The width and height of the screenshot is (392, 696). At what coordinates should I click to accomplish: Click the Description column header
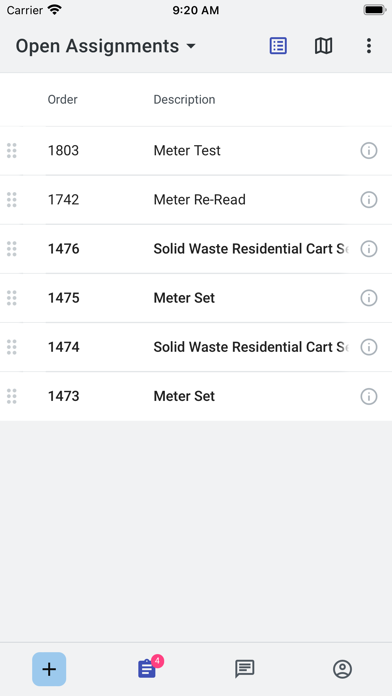pyautogui.click(x=184, y=99)
